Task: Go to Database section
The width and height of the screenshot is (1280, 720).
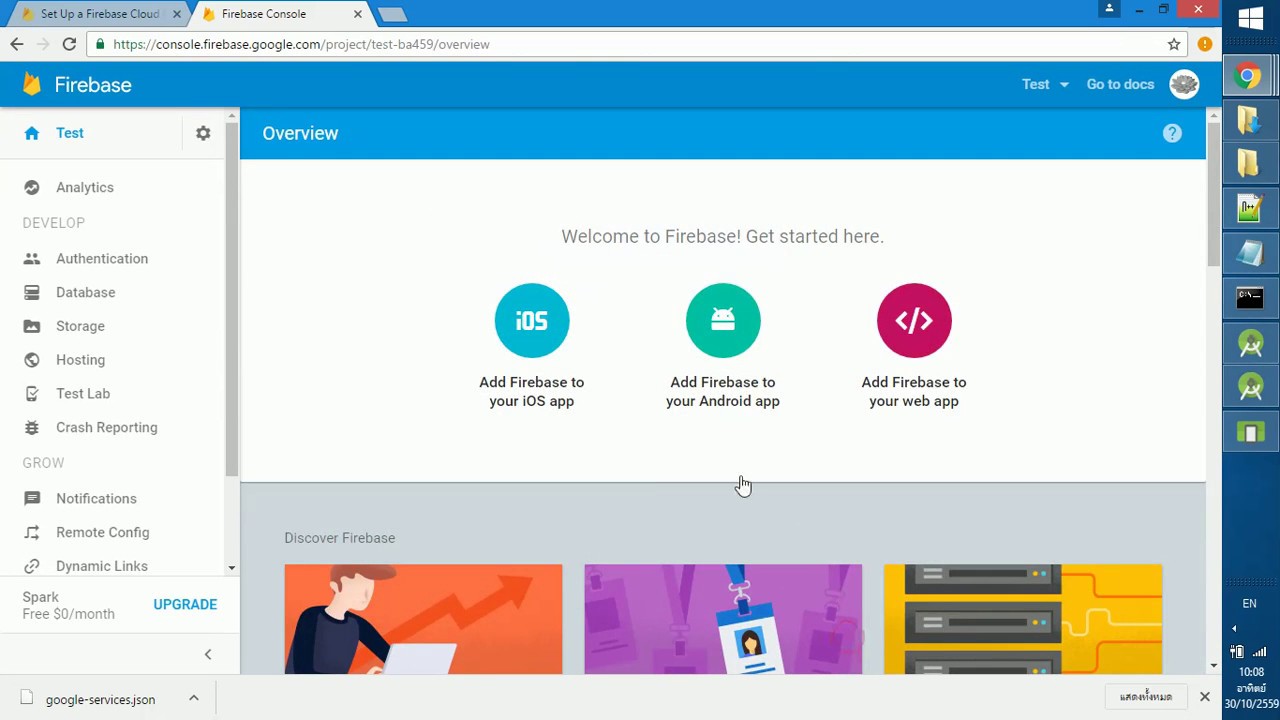Action: [86, 292]
